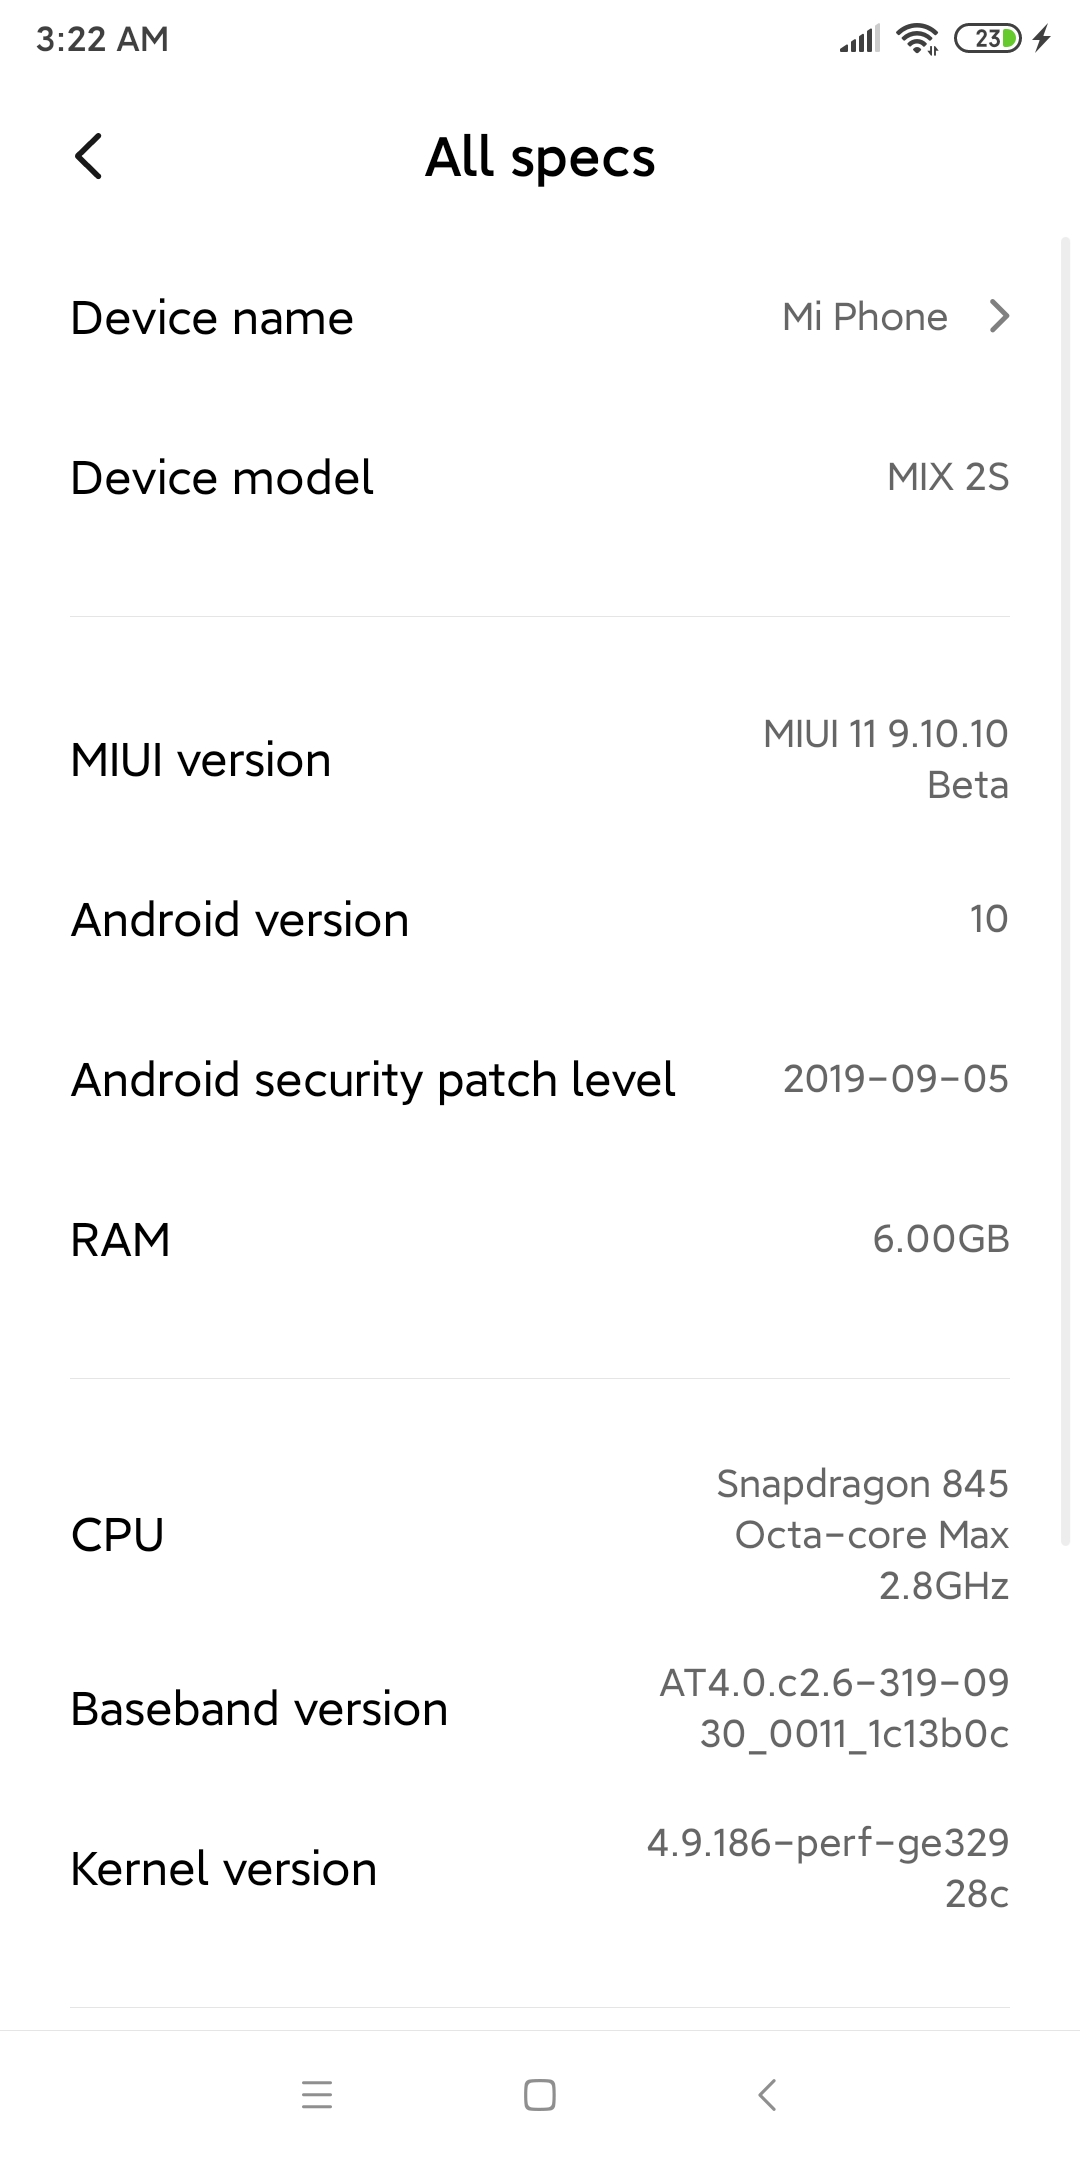This screenshot has width=1080, height=2160.
Task: Tap the Wi-Fi status icon
Action: tap(917, 39)
